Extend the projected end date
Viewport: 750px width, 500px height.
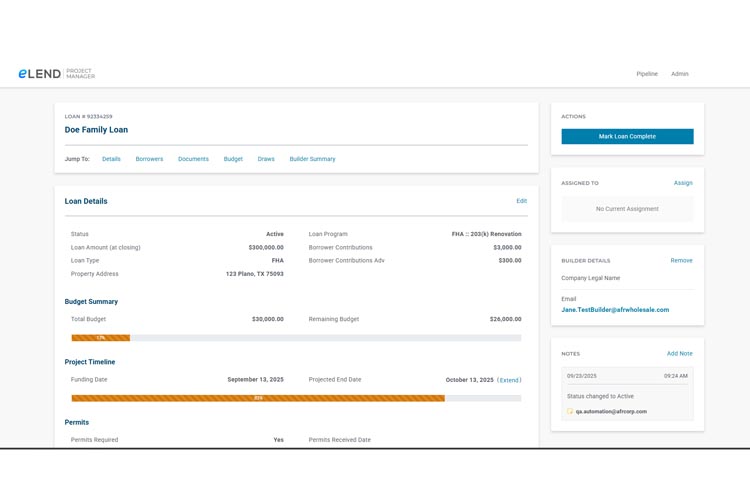click(x=509, y=380)
